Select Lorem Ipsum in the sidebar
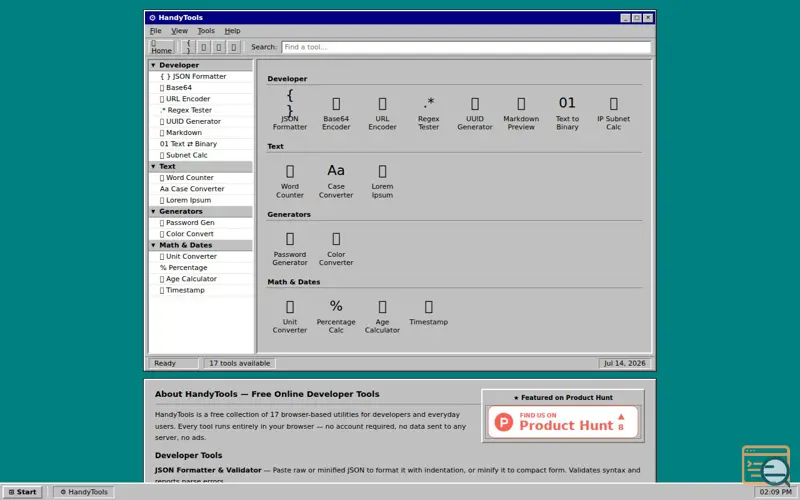800x500 pixels. click(201, 200)
